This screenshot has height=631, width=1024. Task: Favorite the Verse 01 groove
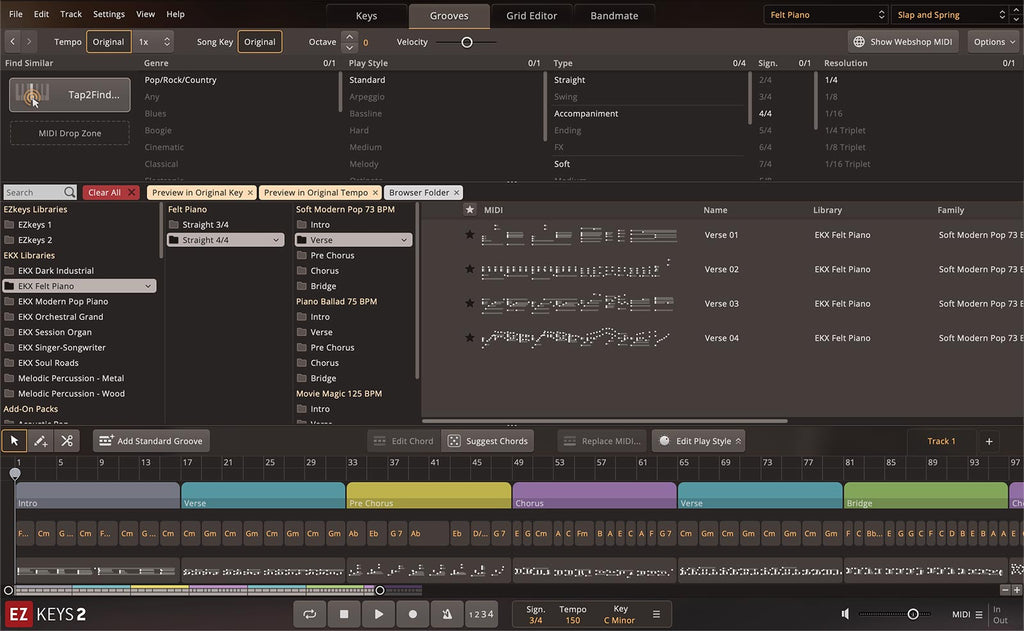(469, 235)
